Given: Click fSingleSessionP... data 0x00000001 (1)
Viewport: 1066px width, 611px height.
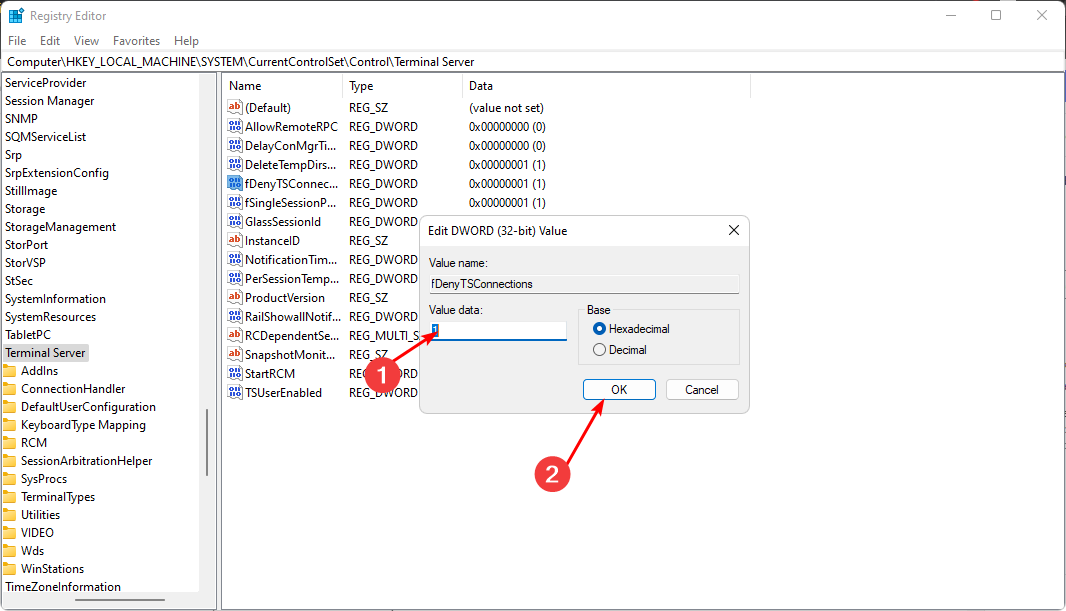Looking at the screenshot, I should coord(507,203).
